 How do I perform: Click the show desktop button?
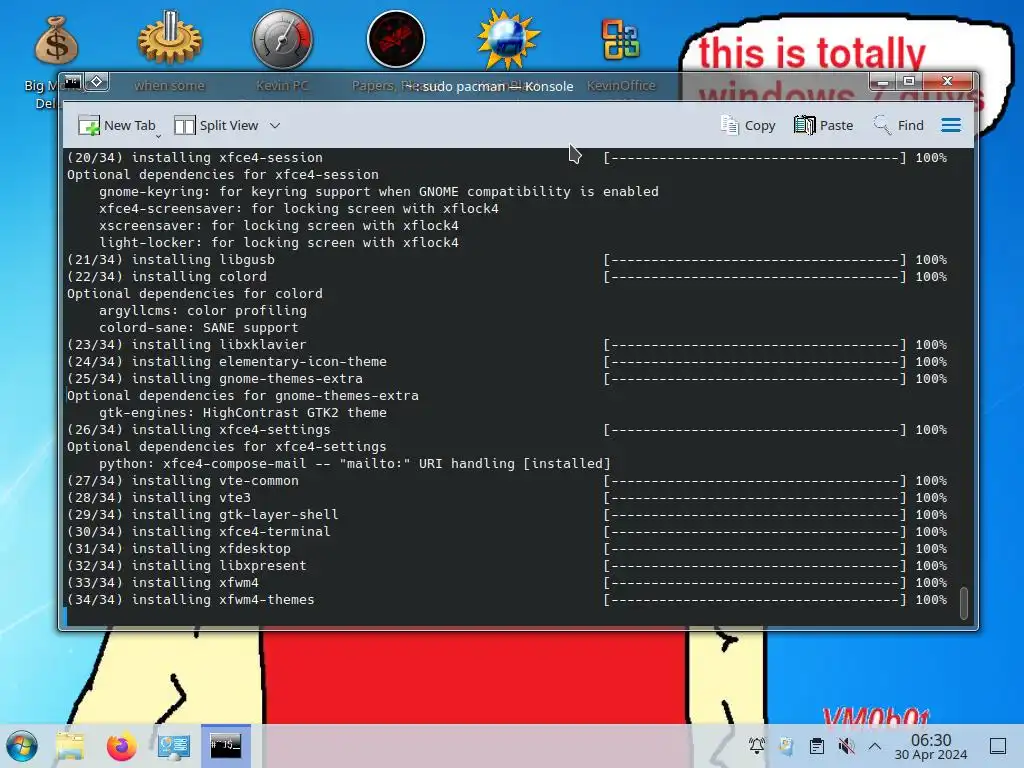[998, 746]
